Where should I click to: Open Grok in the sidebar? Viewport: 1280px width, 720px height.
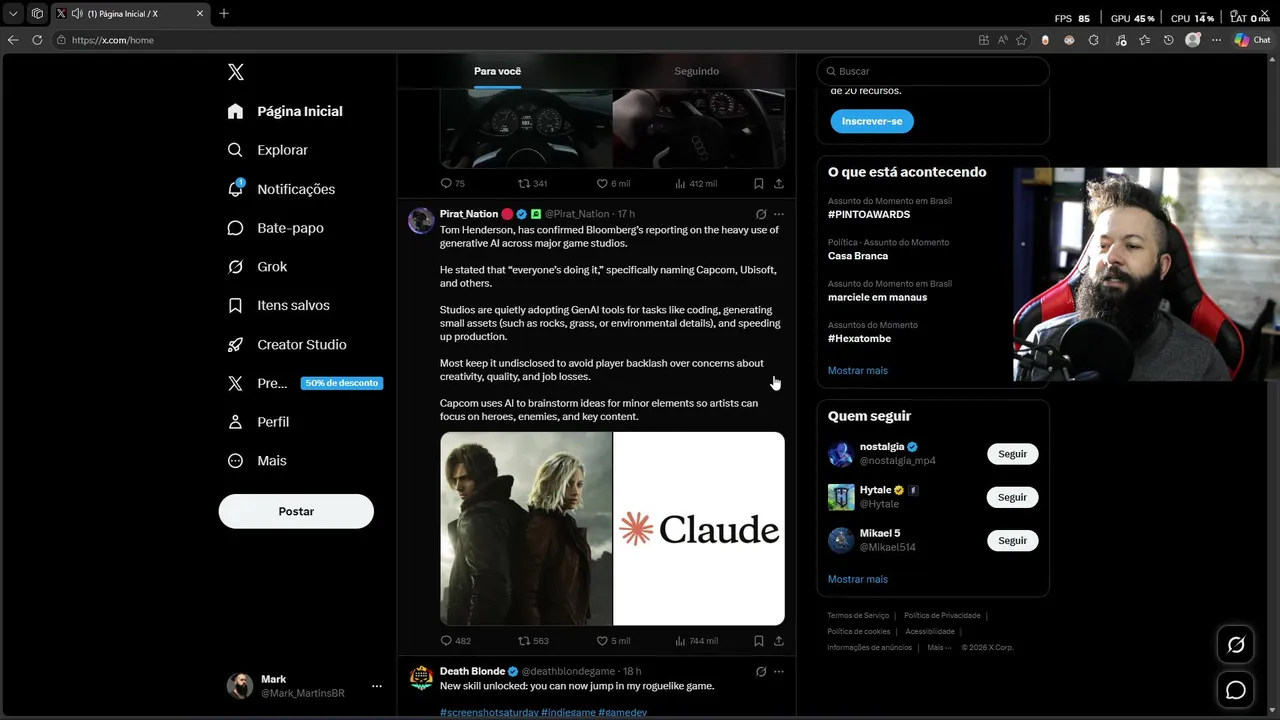tap(257, 267)
